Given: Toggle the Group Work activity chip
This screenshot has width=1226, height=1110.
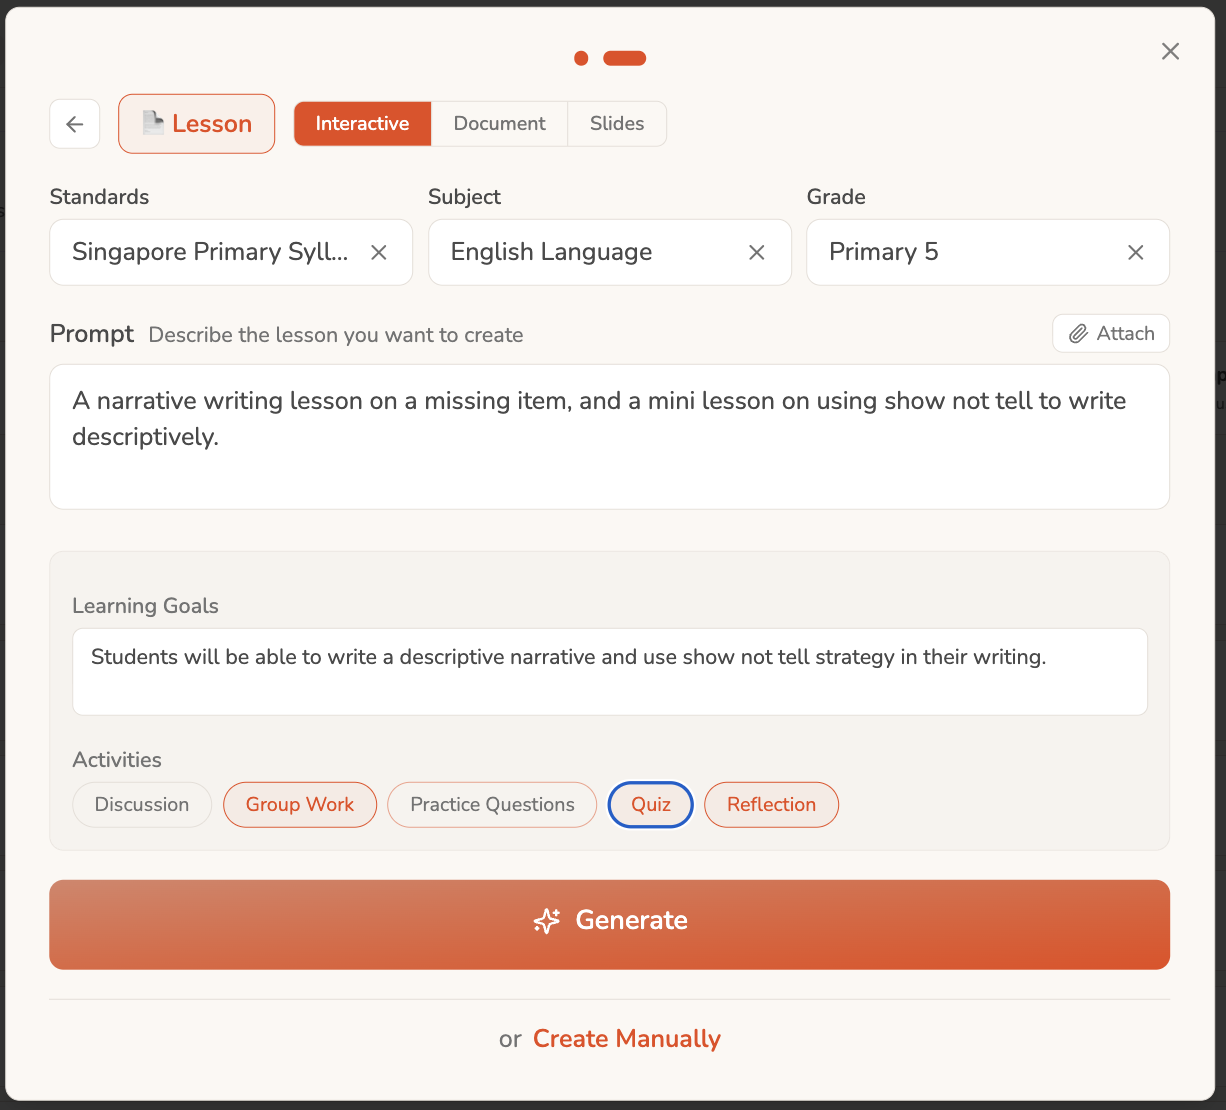Looking at the screenshot, I should [300, 805].
